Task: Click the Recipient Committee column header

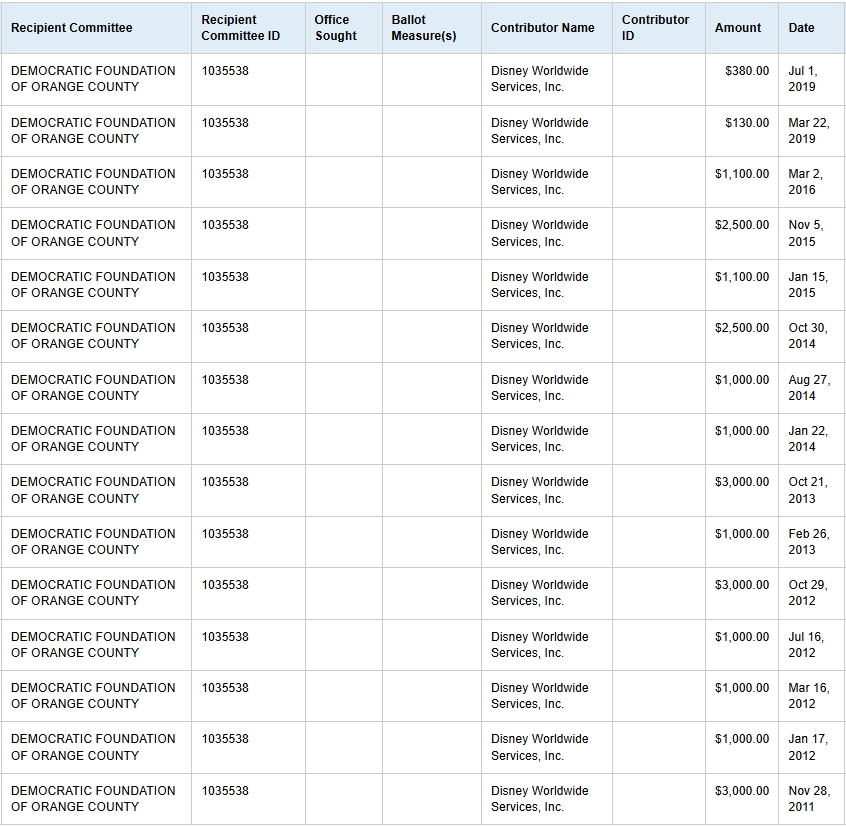Action: tap(72, 28)
